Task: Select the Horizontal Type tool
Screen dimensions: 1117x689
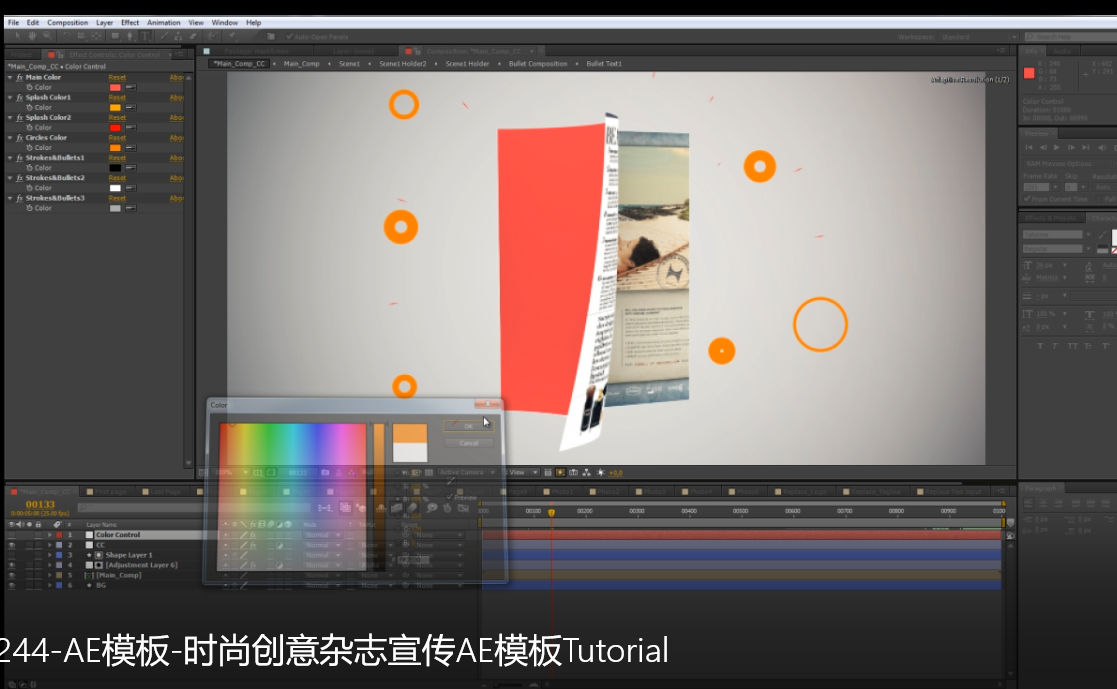Action: [145, 36]
